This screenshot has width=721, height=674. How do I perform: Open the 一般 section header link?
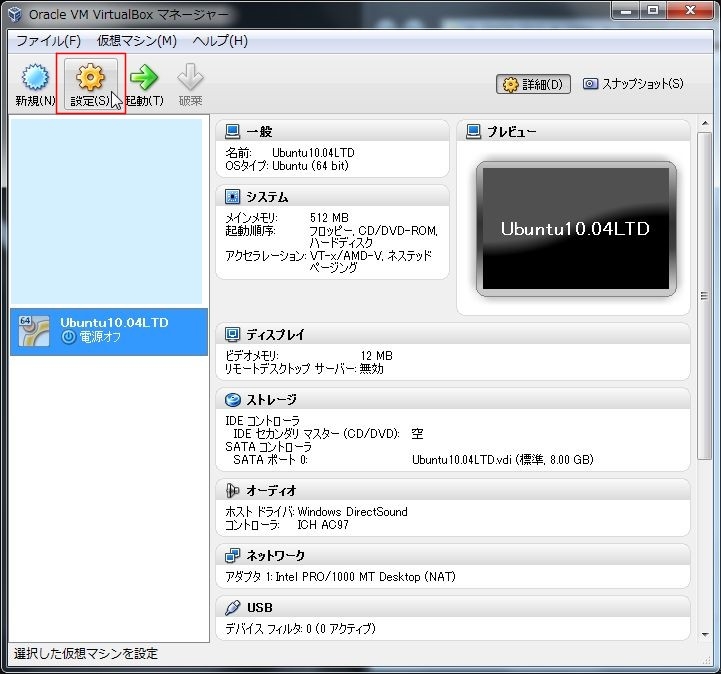tap(259, 132)
